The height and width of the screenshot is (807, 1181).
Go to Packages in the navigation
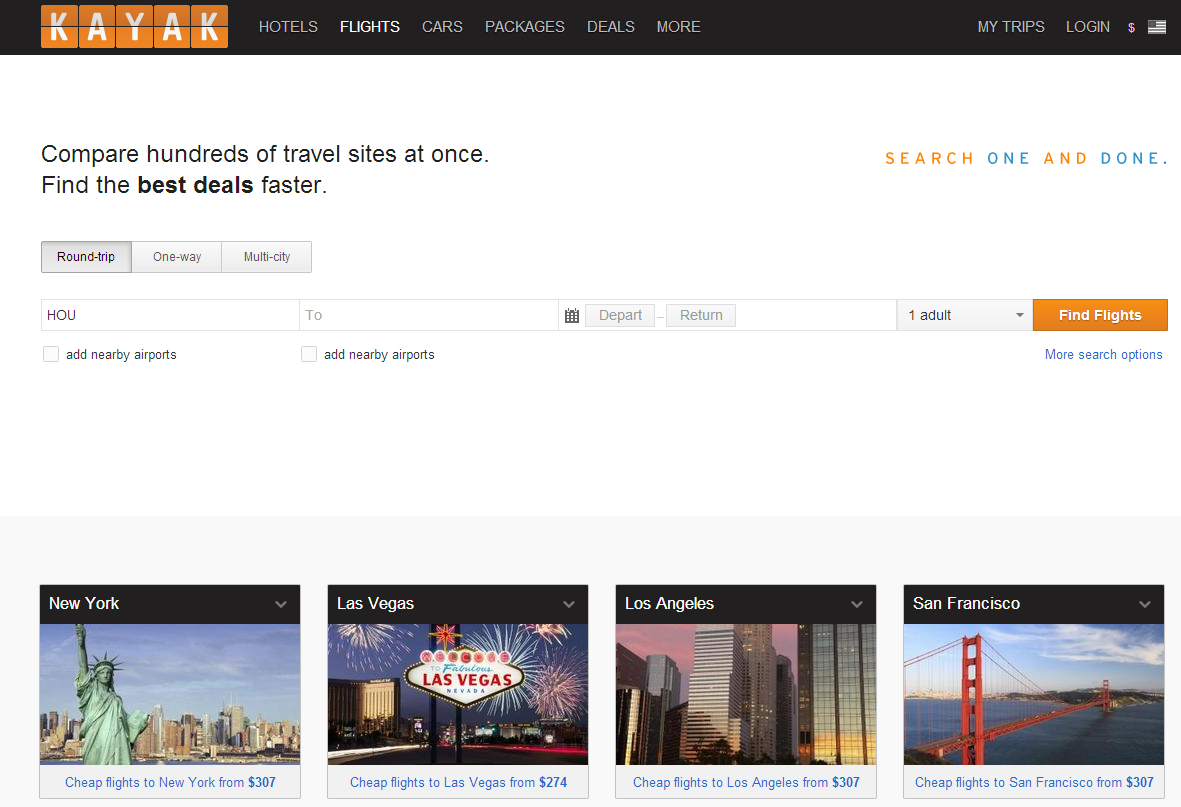pos(525,27)
